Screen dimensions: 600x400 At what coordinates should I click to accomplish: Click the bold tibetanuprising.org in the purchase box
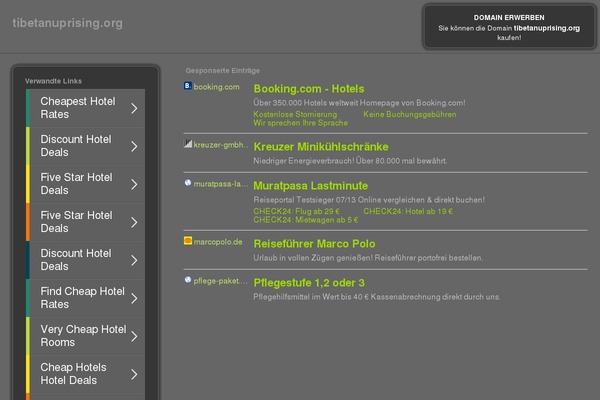(x=546, y=28)
